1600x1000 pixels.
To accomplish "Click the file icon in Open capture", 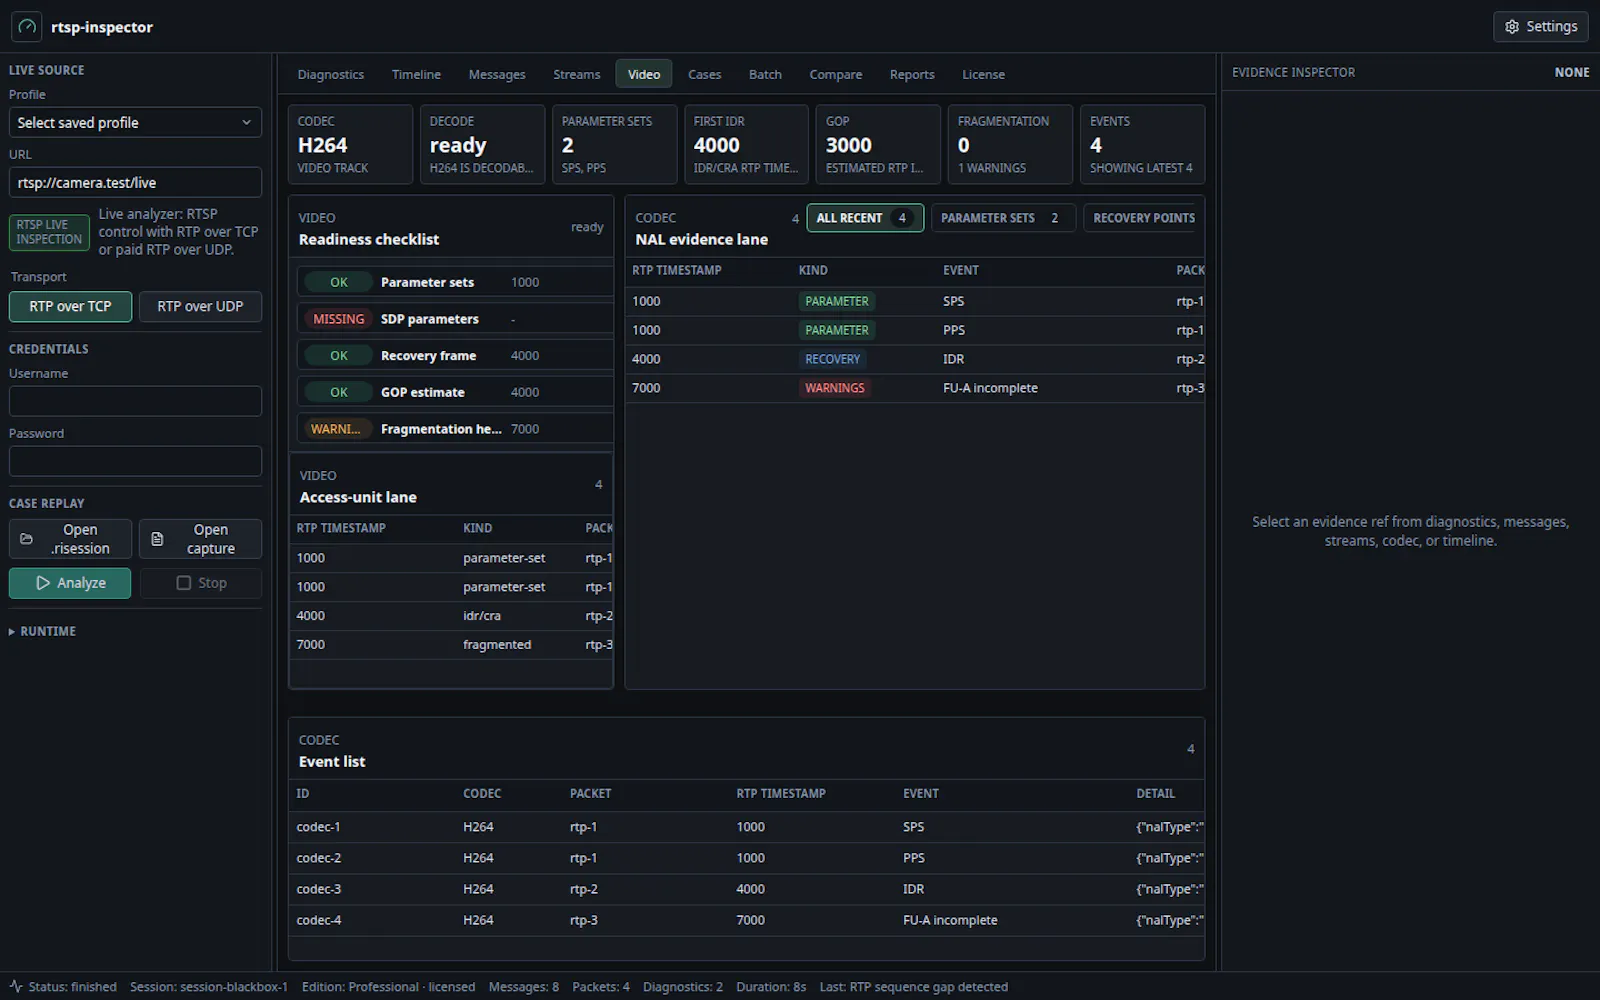I will pyautogui.click(x=157, y=539).
